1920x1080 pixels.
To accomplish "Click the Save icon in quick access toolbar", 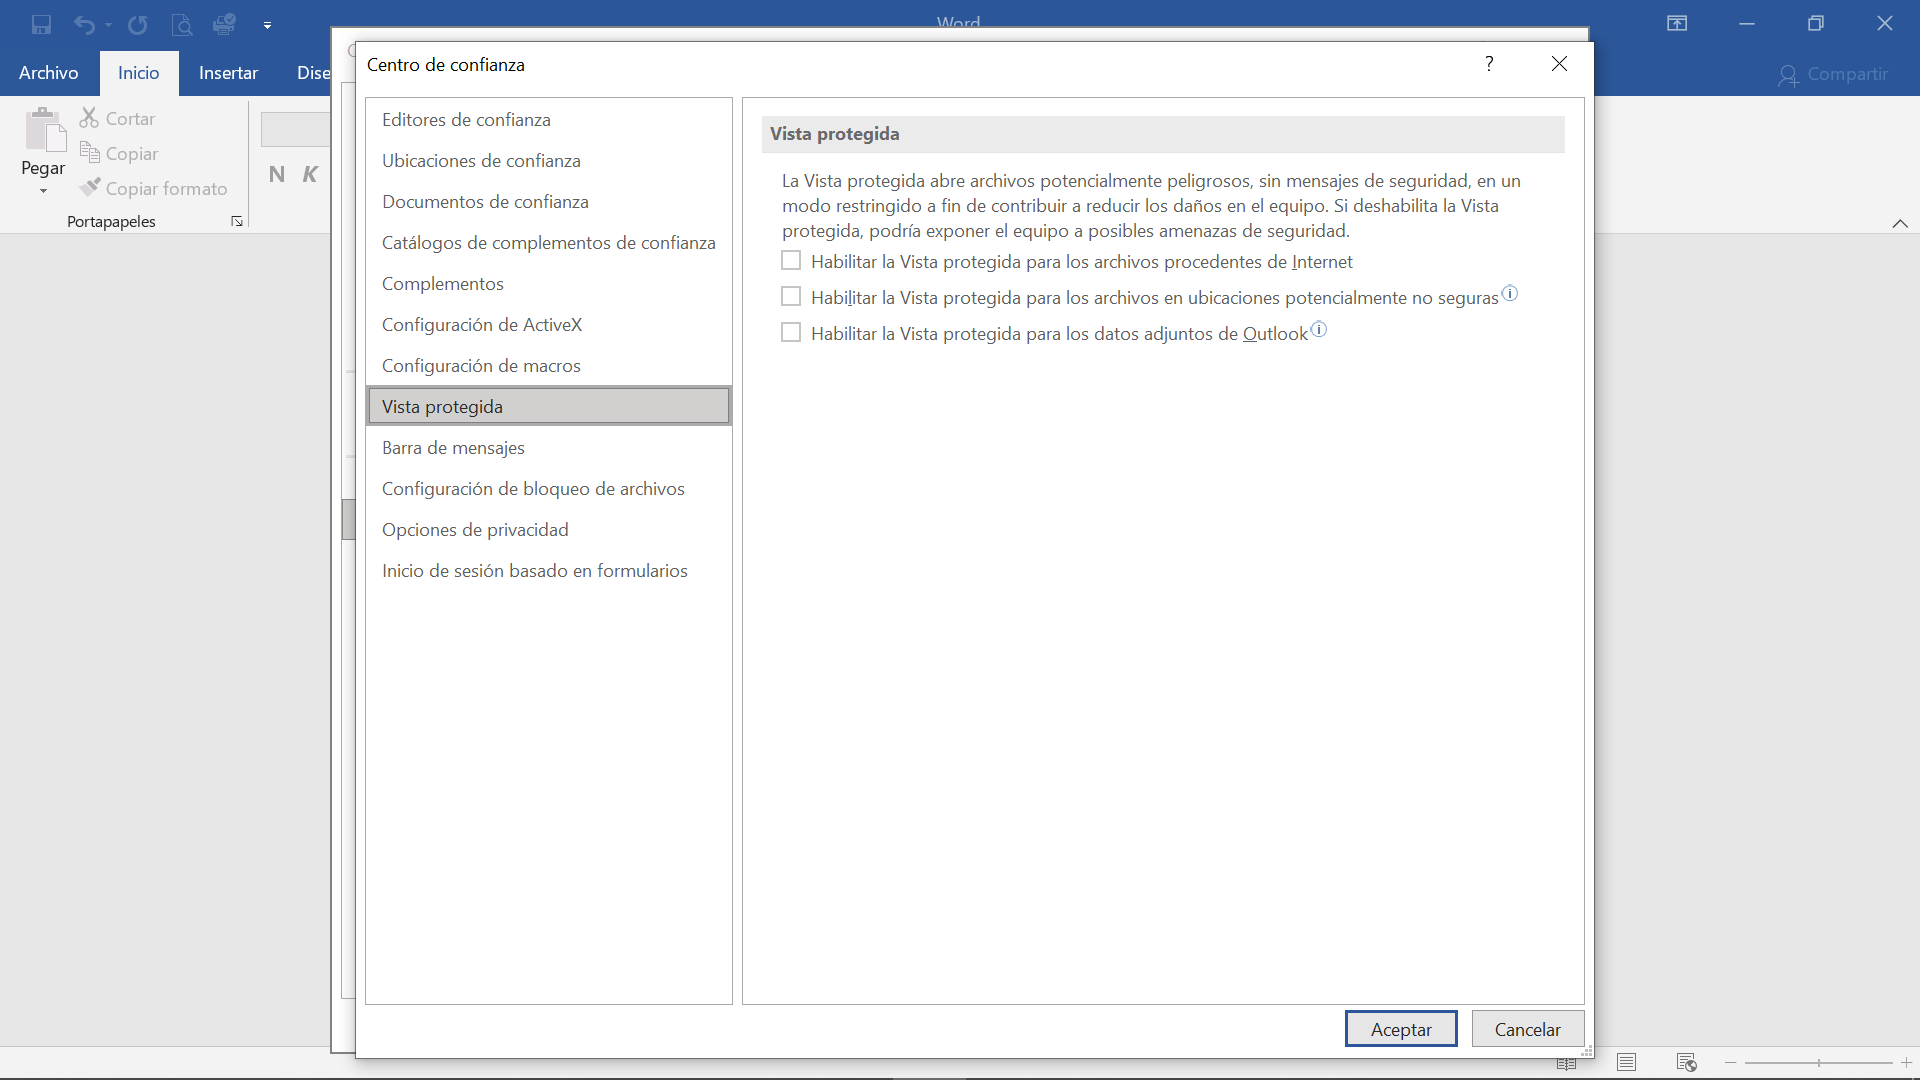I will 41,24.
